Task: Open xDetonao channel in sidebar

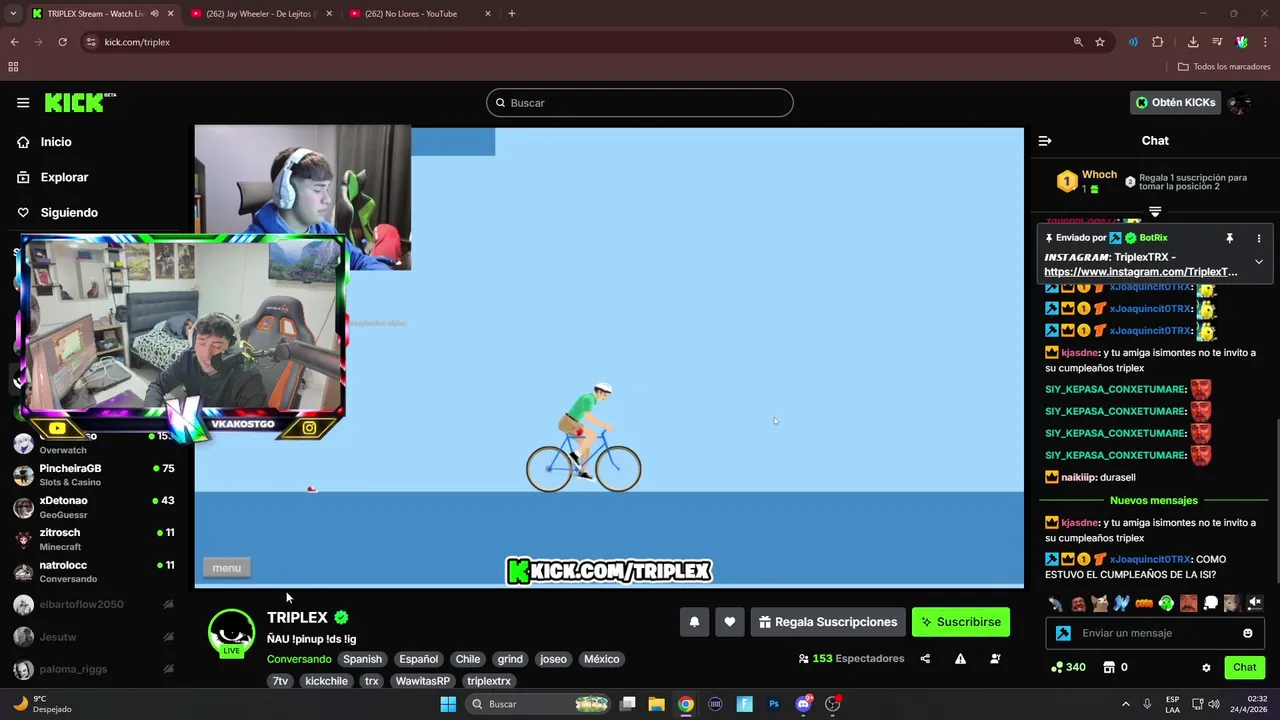Action: click(95, 506)
